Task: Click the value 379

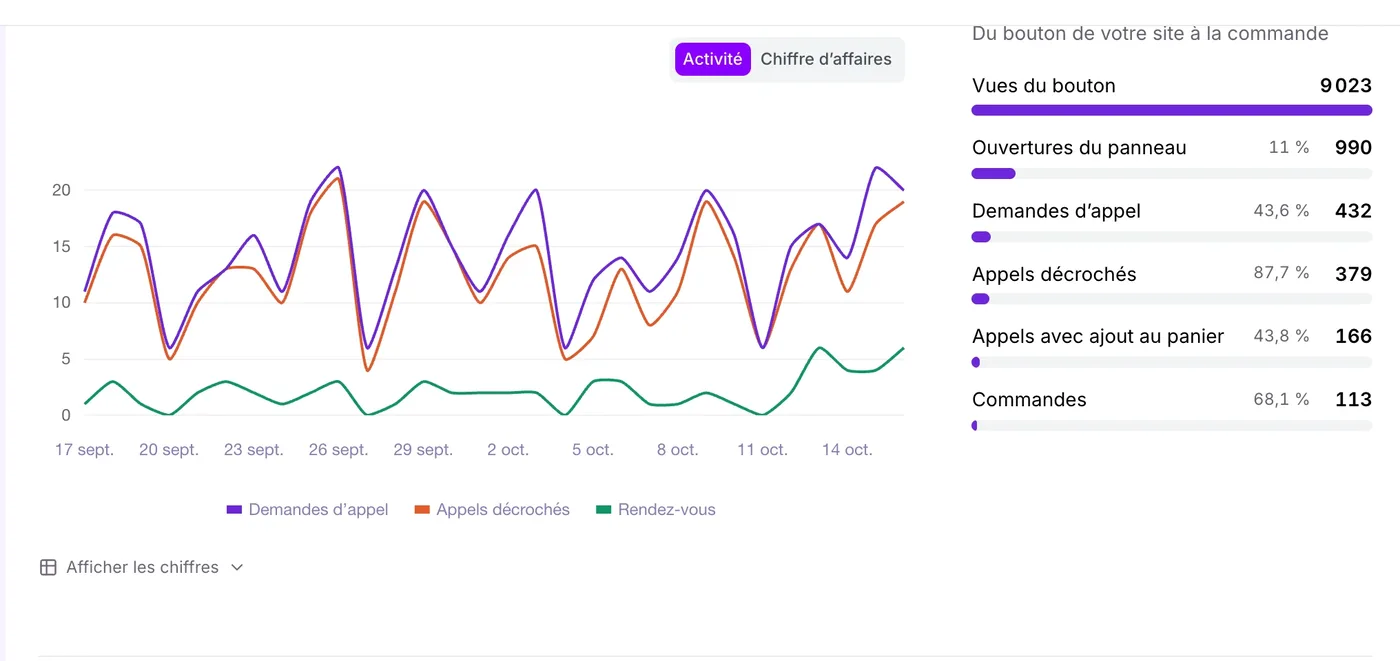Action: (x=1353, y=274)
